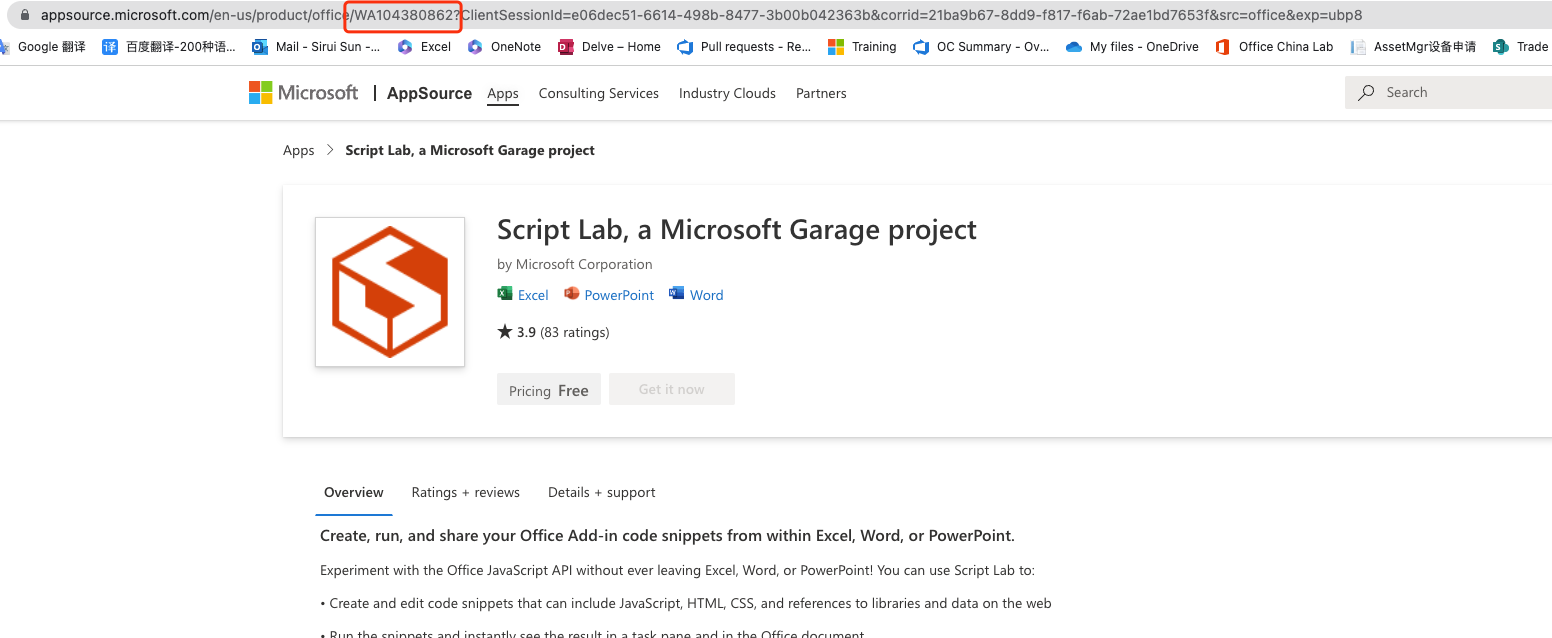
Task: Open My files - OneDrive bookmark
Action: tap(1131, 46)
